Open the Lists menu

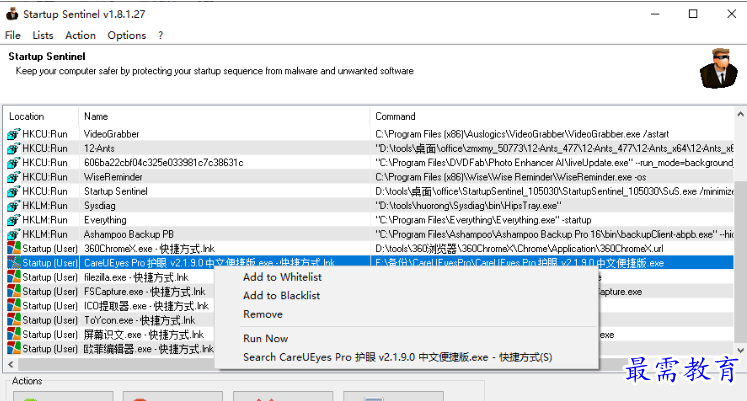point(42,35)
